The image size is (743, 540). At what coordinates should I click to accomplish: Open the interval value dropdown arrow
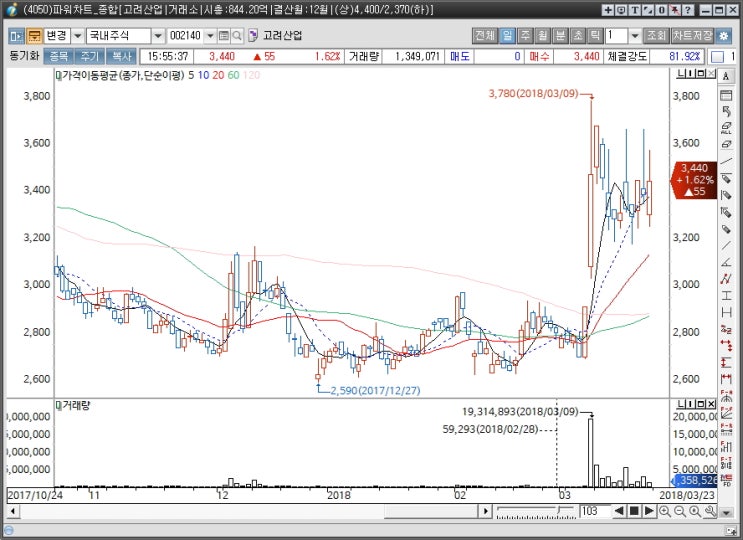click(x=635, y=36)
